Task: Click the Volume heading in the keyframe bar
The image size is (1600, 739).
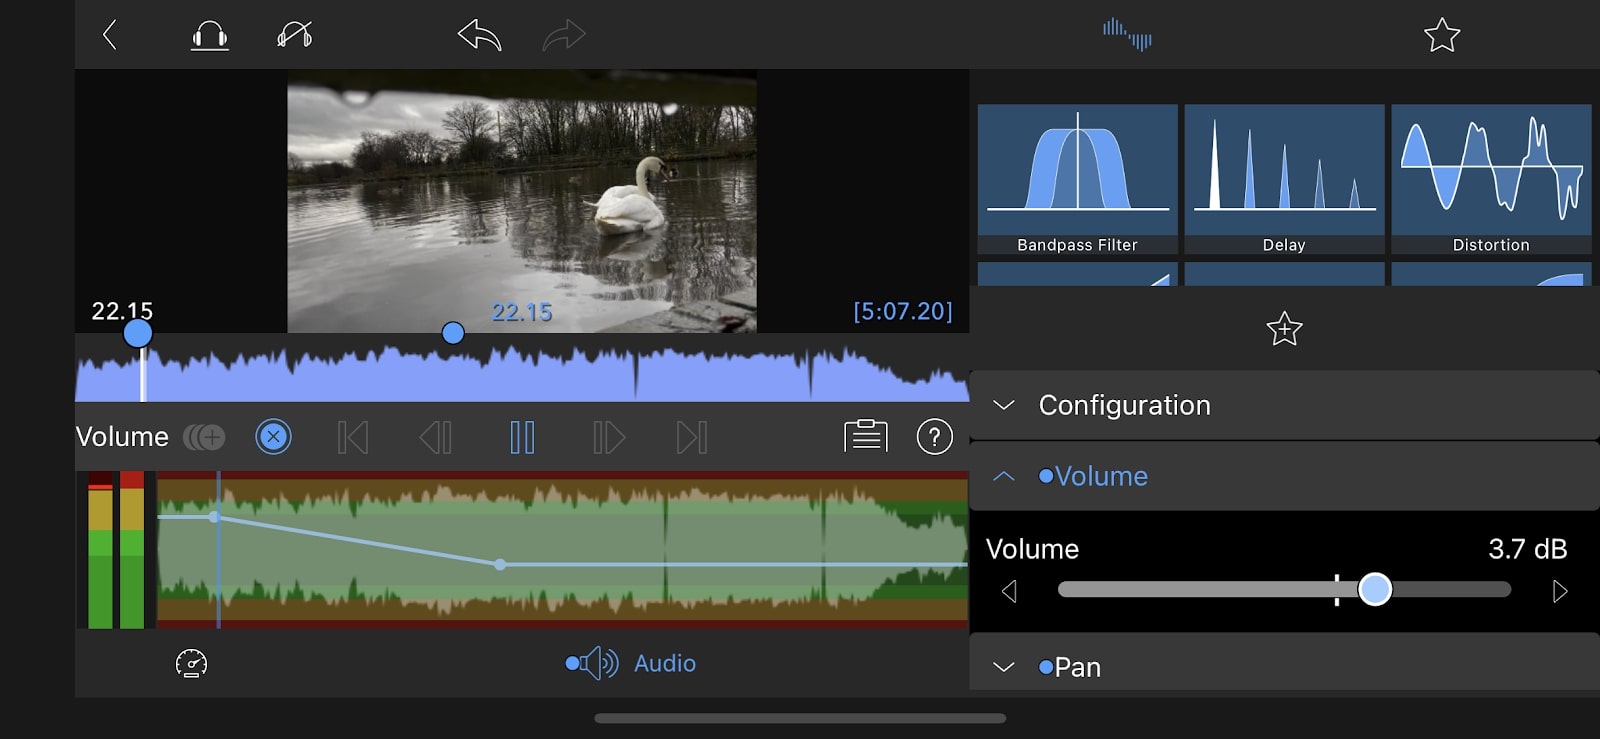Action: tap(122, 437)
